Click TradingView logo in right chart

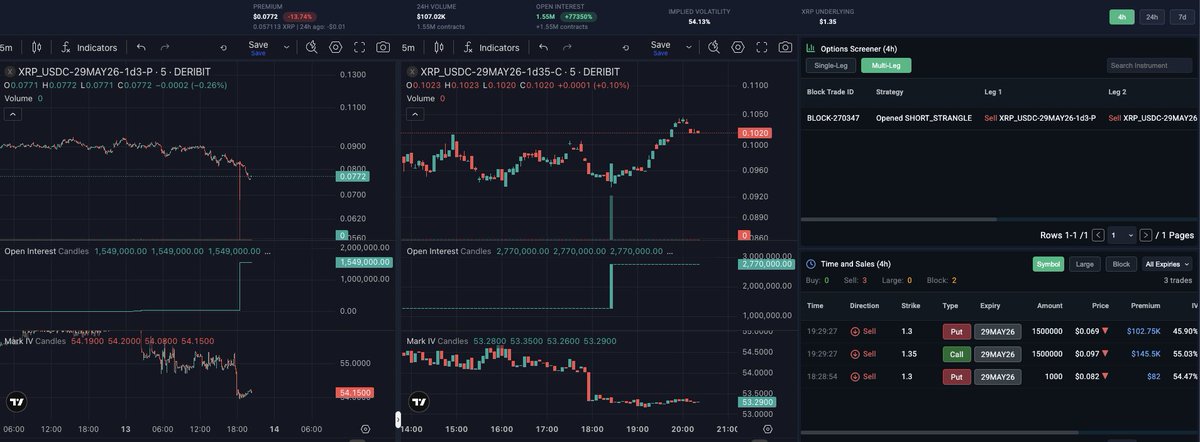point(421,403)
